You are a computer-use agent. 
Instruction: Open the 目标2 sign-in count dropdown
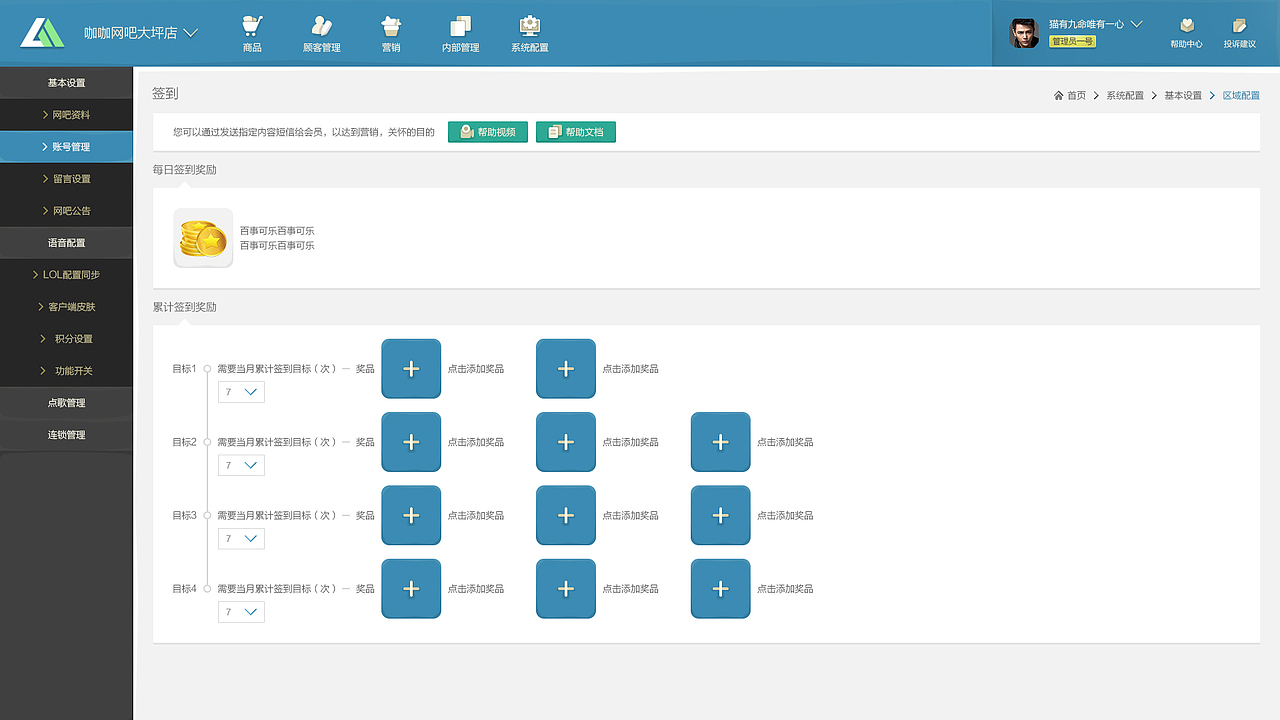[x=241, y=465]
